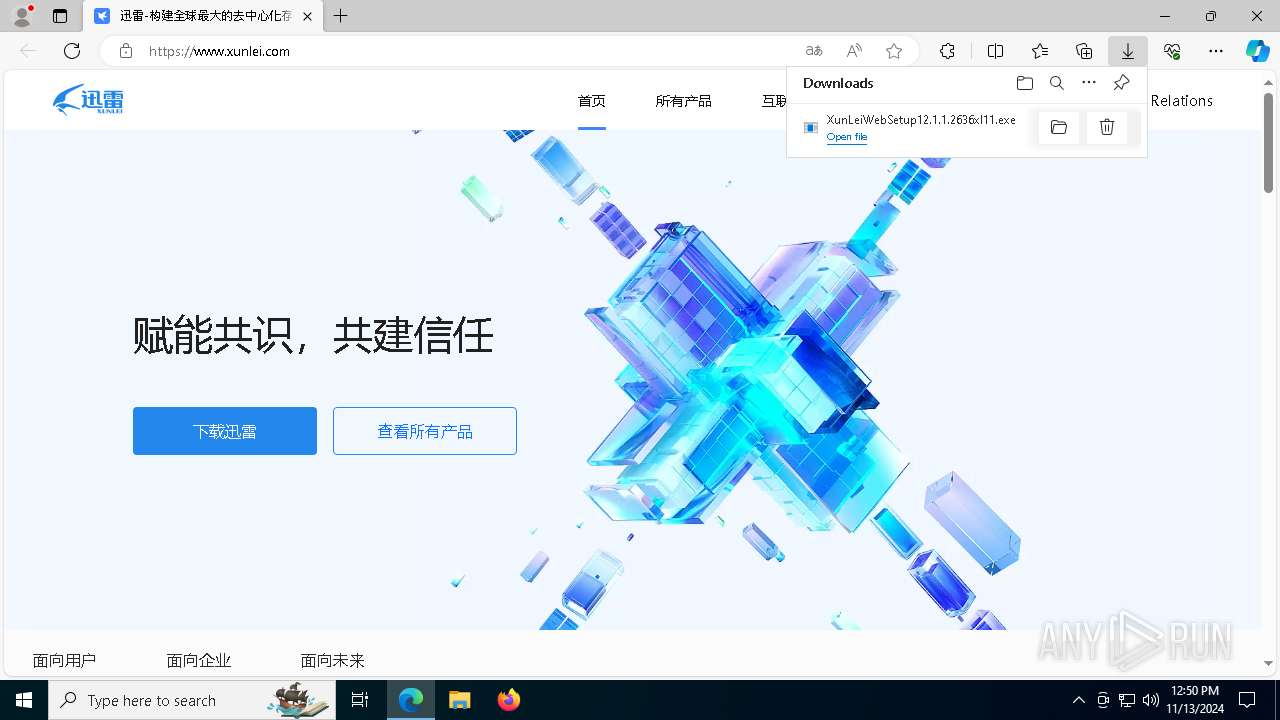Open volume control in system tray
Viewport: 1280px width, 720px height.
pos(1151,700)
